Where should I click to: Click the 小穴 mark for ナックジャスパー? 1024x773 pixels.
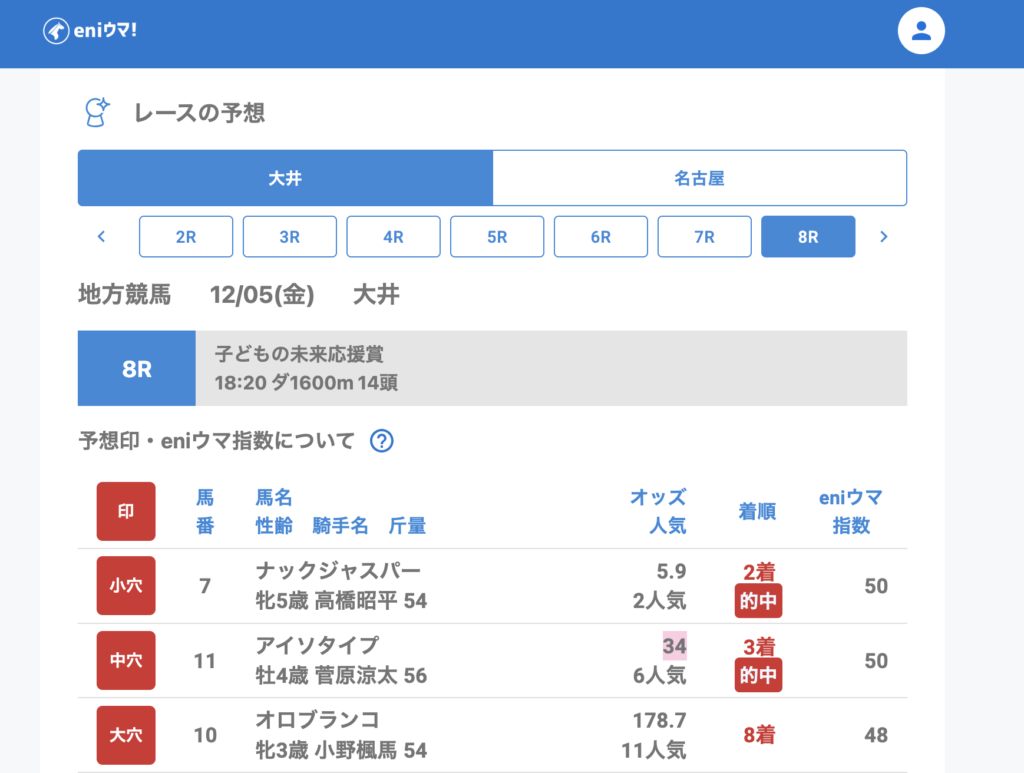click(126, 586)
